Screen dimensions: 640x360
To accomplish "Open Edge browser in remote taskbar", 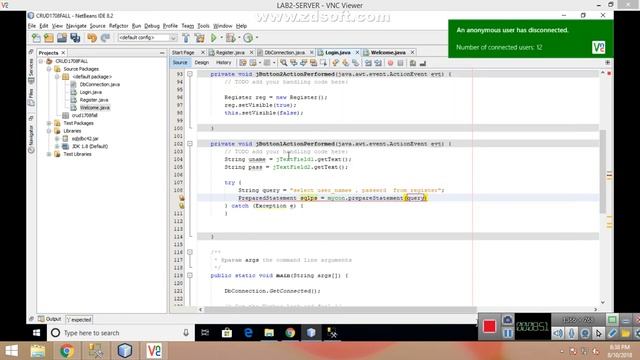I will click(248, 333).
